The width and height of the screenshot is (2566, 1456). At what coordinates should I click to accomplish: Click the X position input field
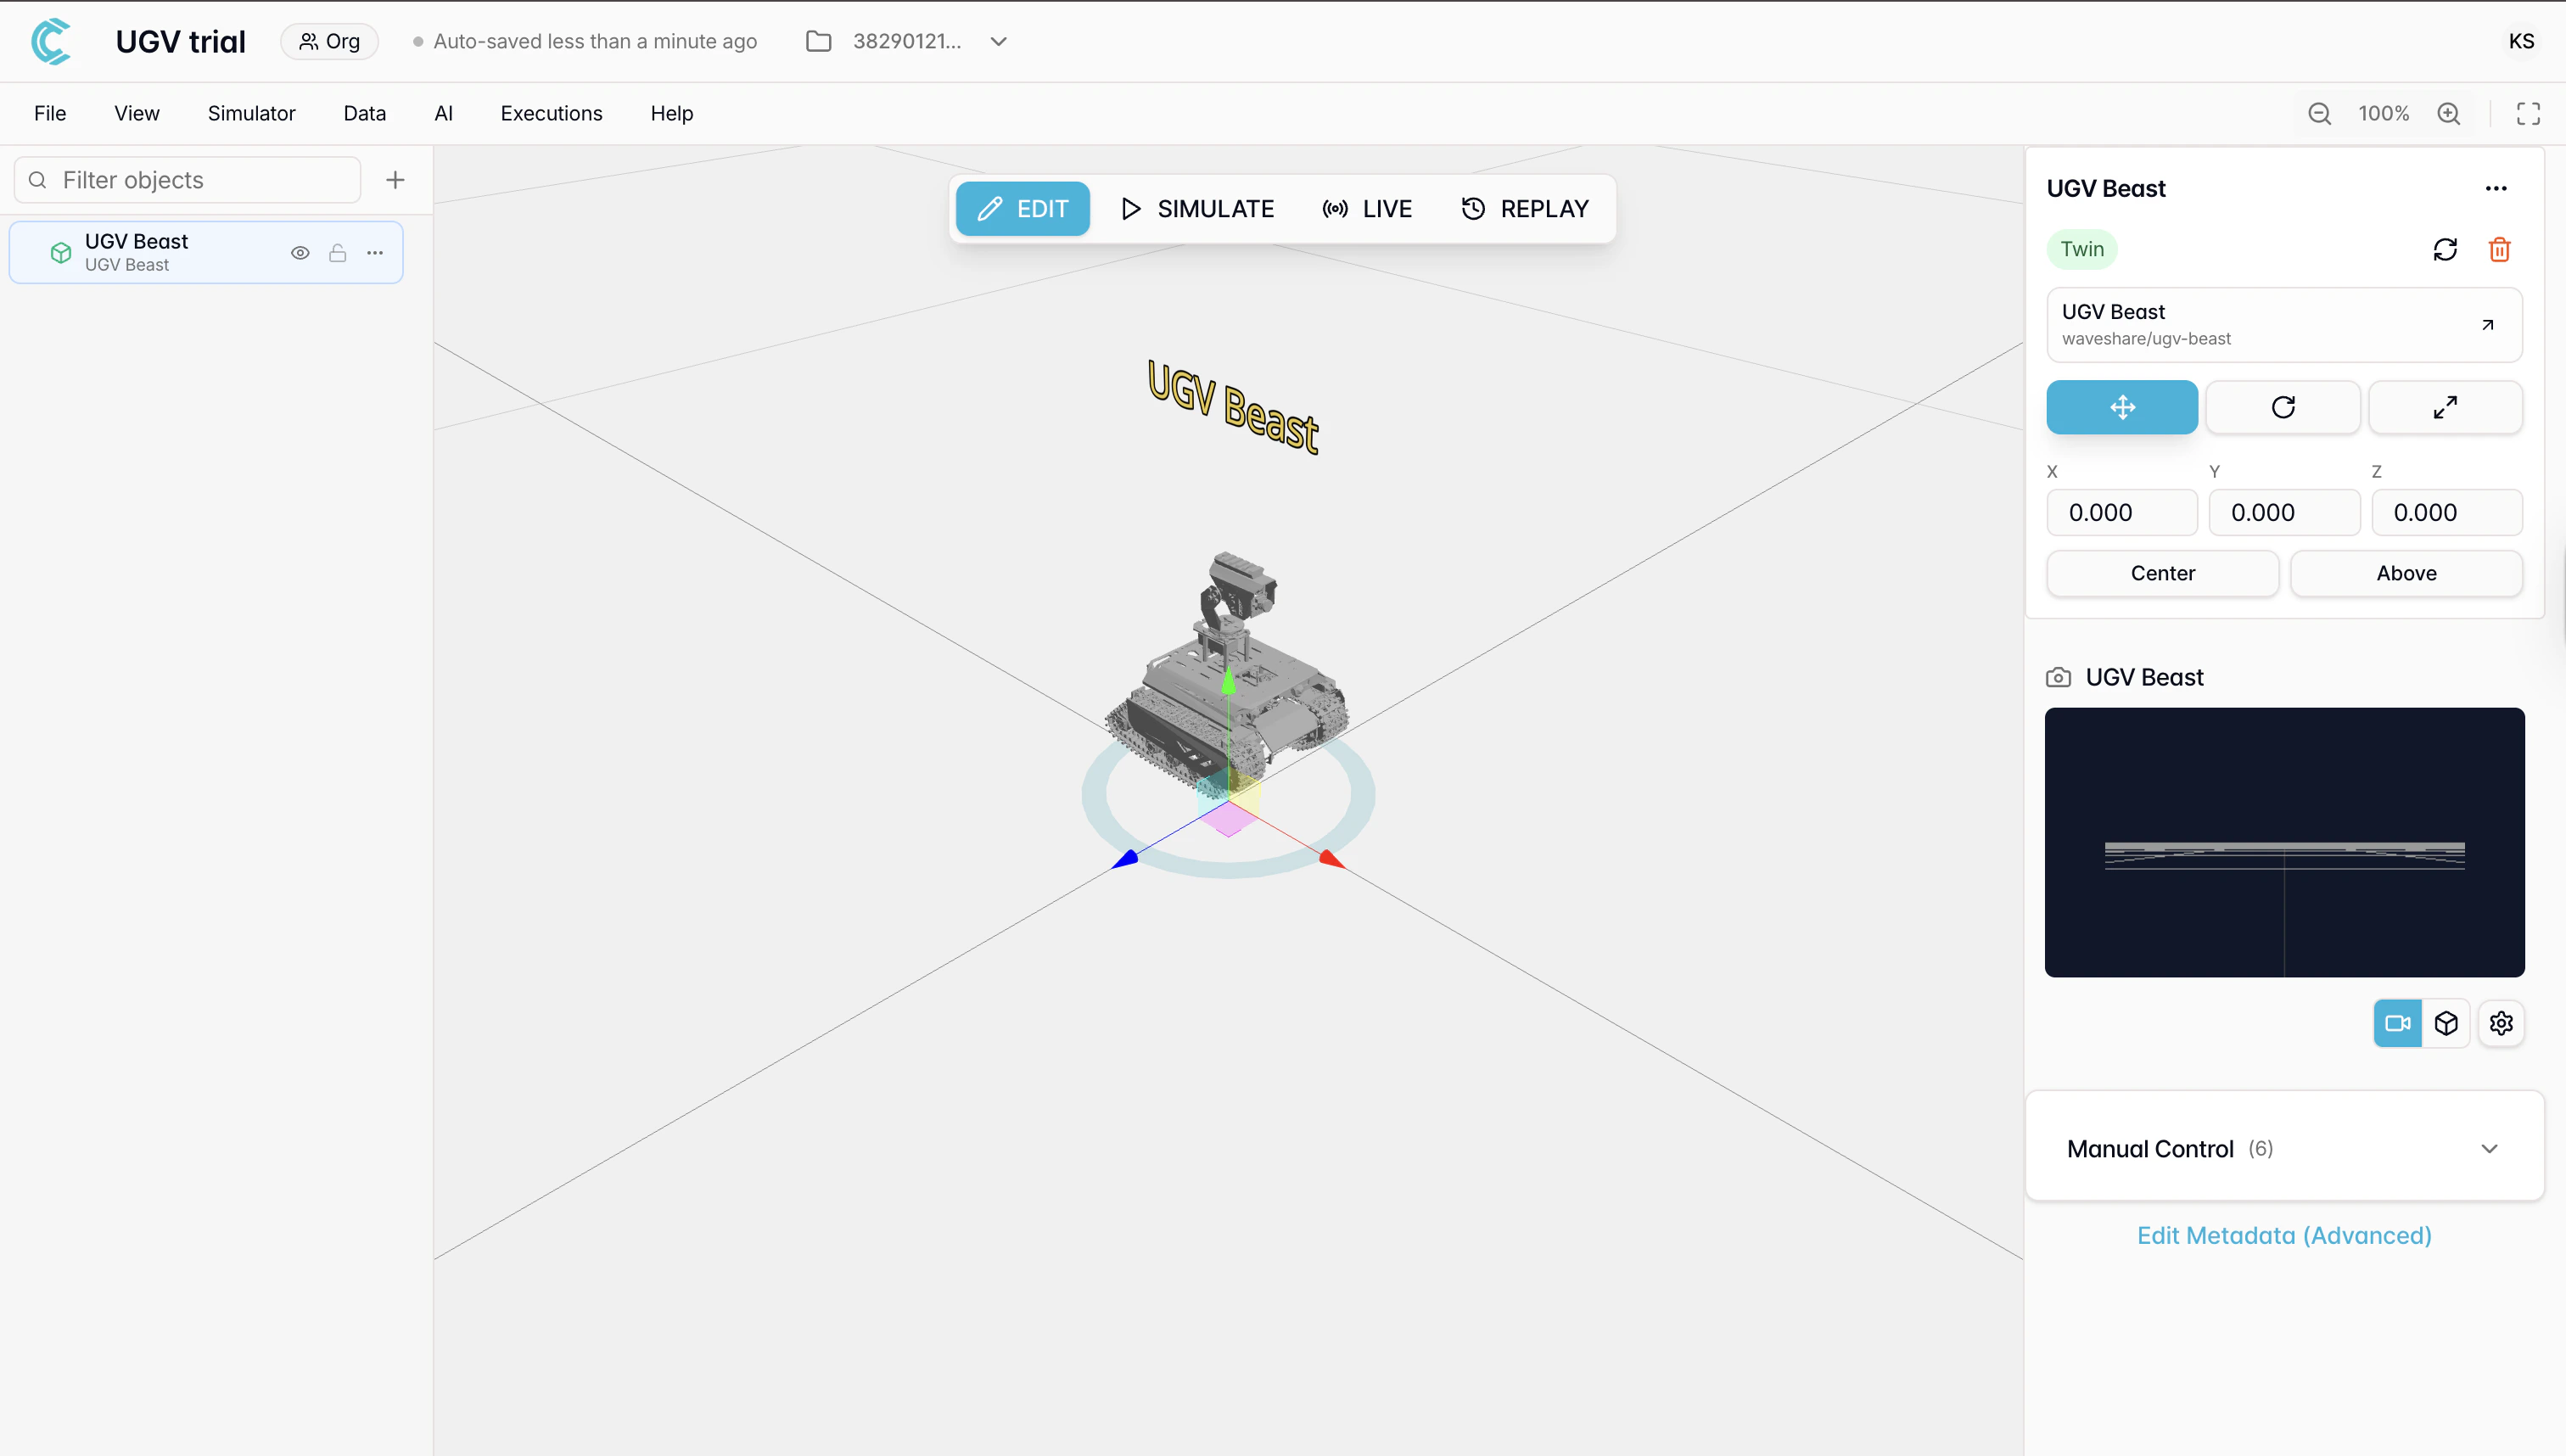2121,512
